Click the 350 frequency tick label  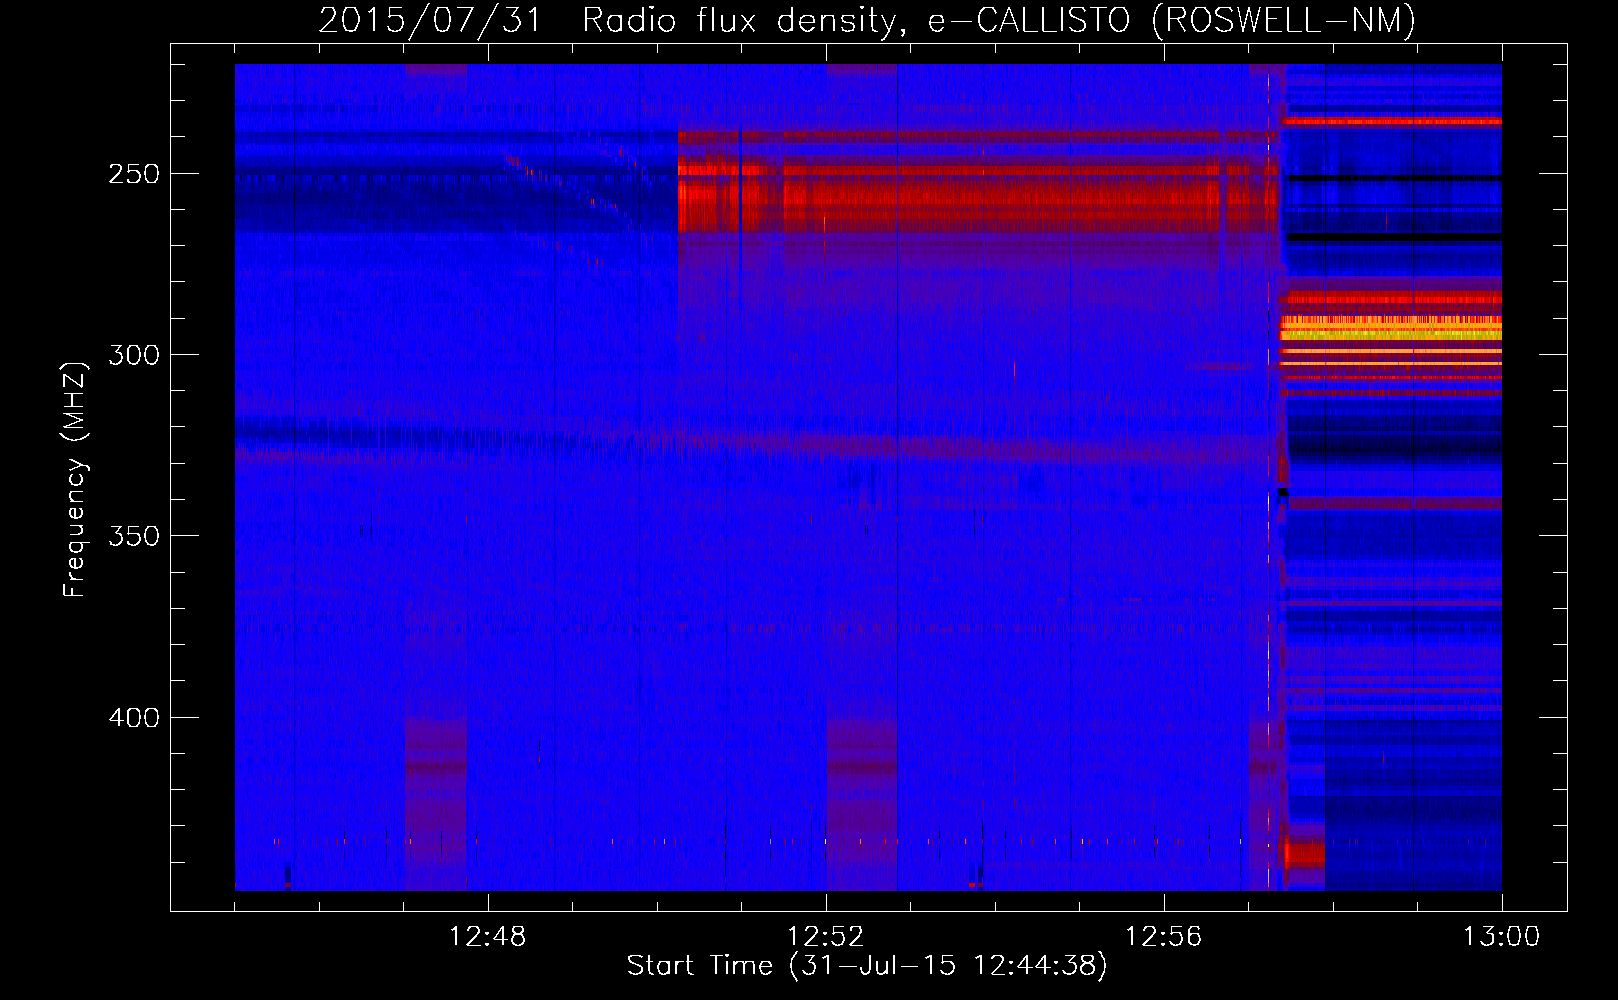(134, 536)
